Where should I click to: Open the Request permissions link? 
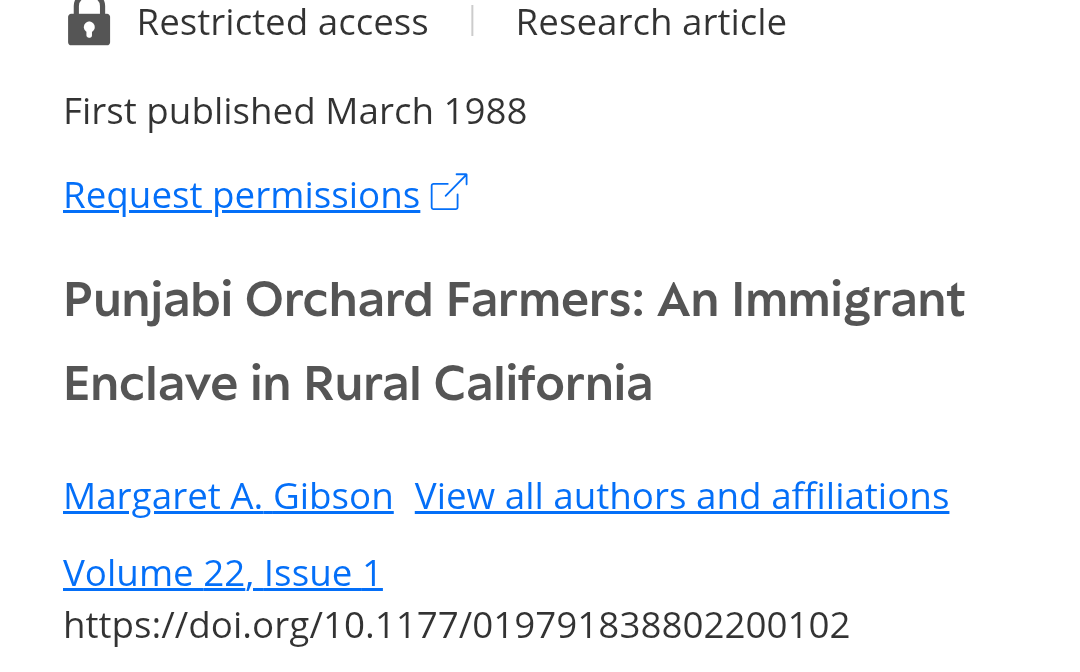pos(242,195)
